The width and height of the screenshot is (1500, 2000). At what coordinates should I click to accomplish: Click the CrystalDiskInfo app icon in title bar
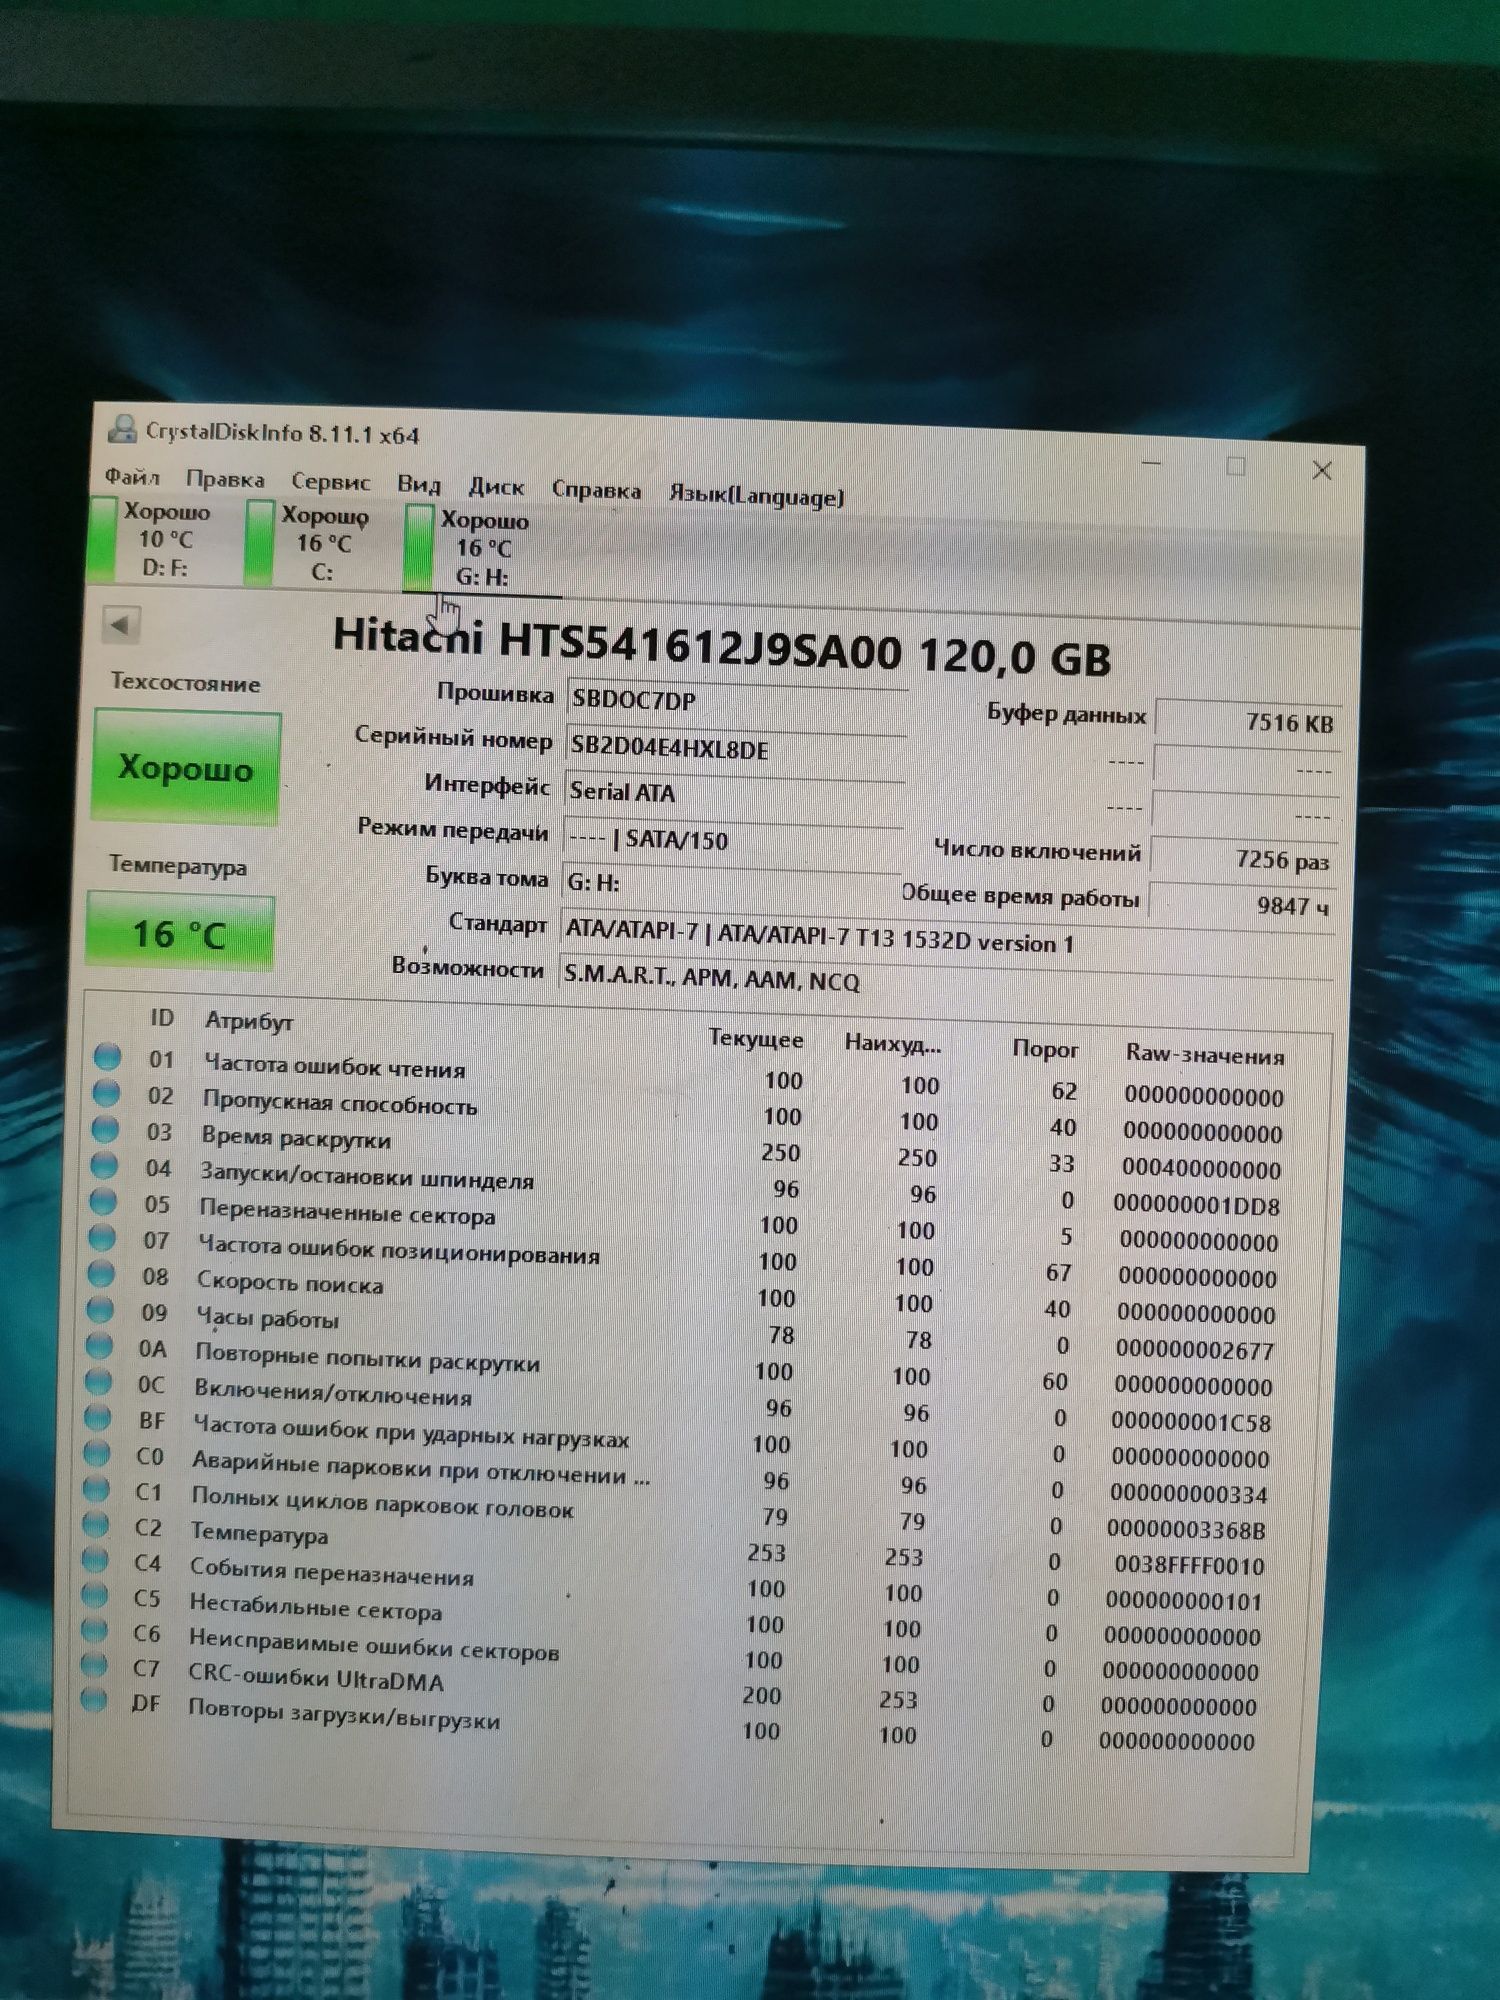[122, 429]
